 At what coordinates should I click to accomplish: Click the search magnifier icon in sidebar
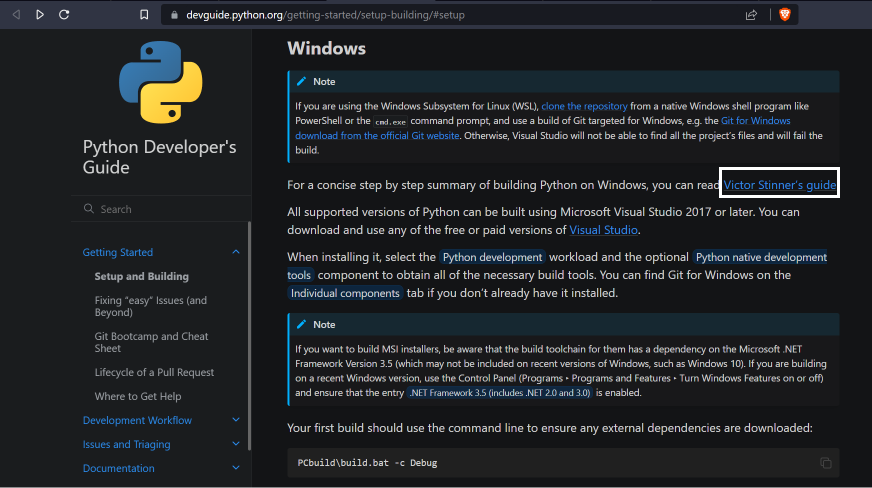point(88,208)
